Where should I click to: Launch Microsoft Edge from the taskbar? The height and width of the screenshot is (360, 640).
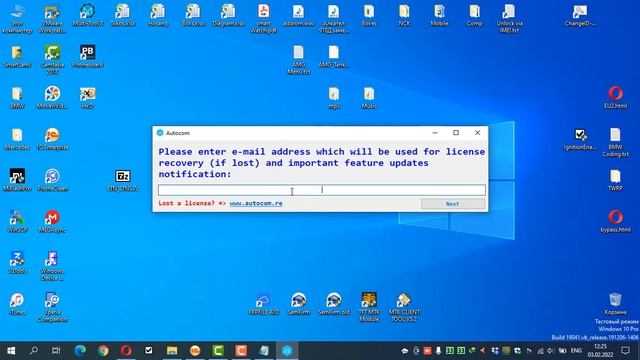(x=80, y=350)
